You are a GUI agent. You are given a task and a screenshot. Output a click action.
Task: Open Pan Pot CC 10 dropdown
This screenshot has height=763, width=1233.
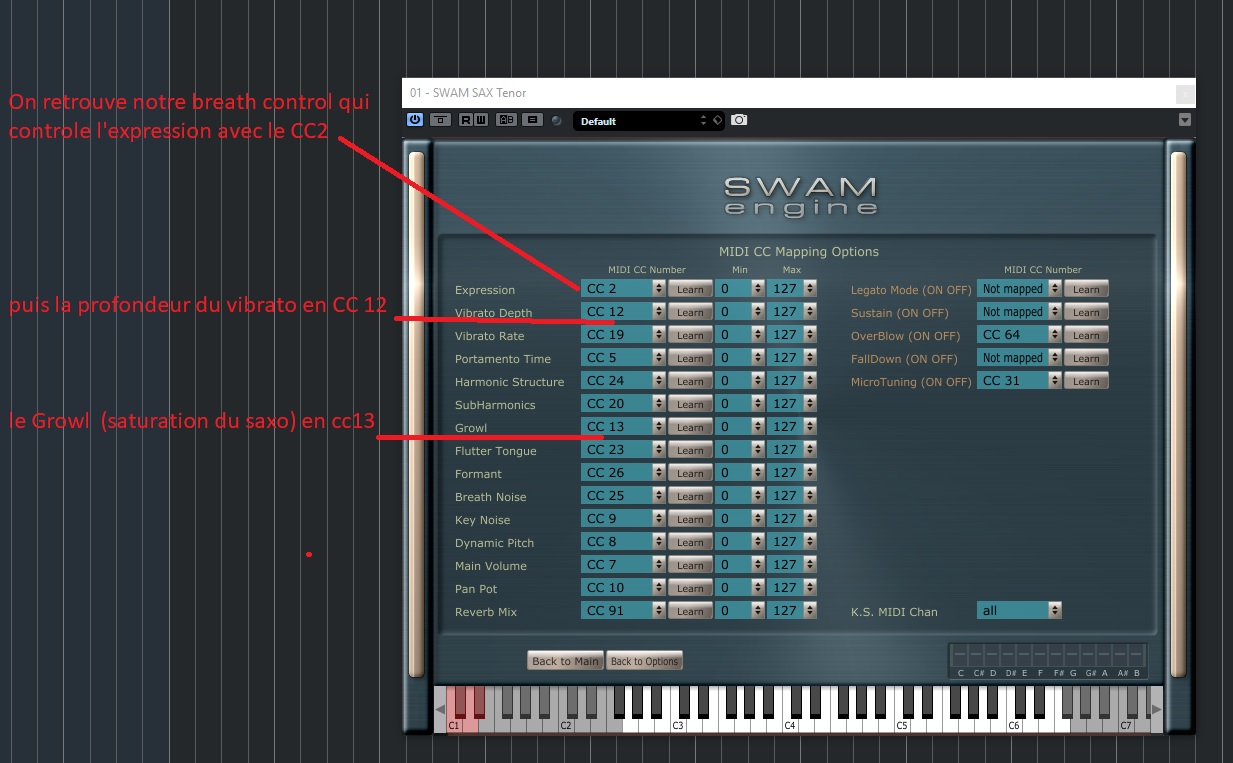coord(623,588)
